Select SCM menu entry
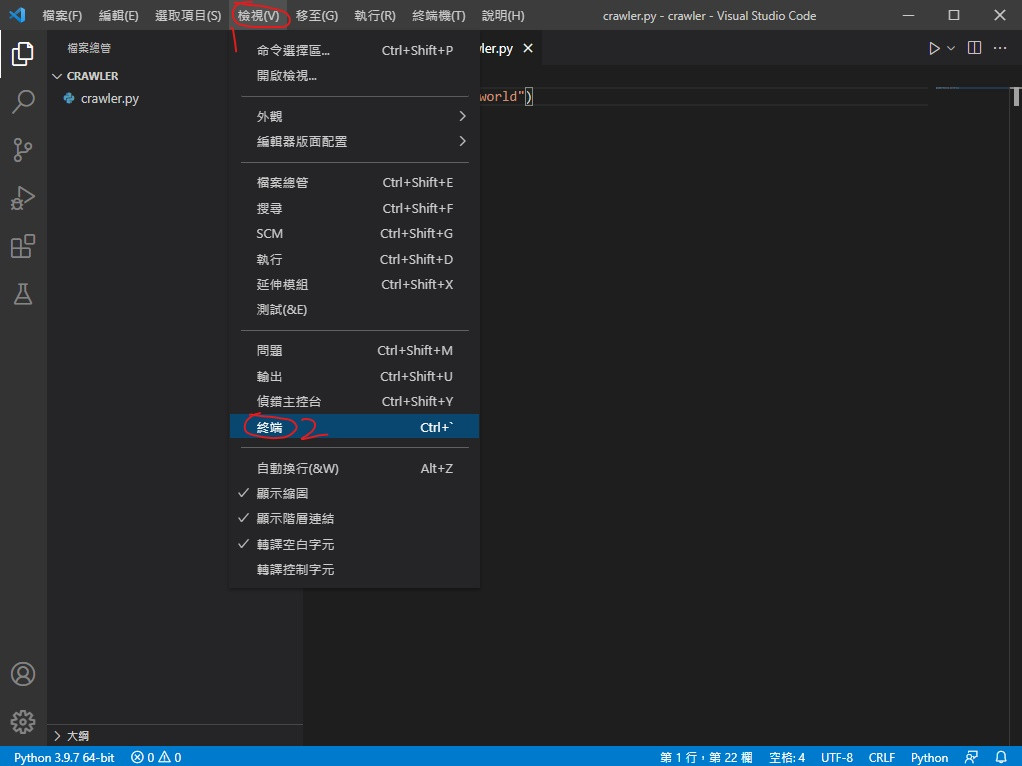 click(355, 233)
